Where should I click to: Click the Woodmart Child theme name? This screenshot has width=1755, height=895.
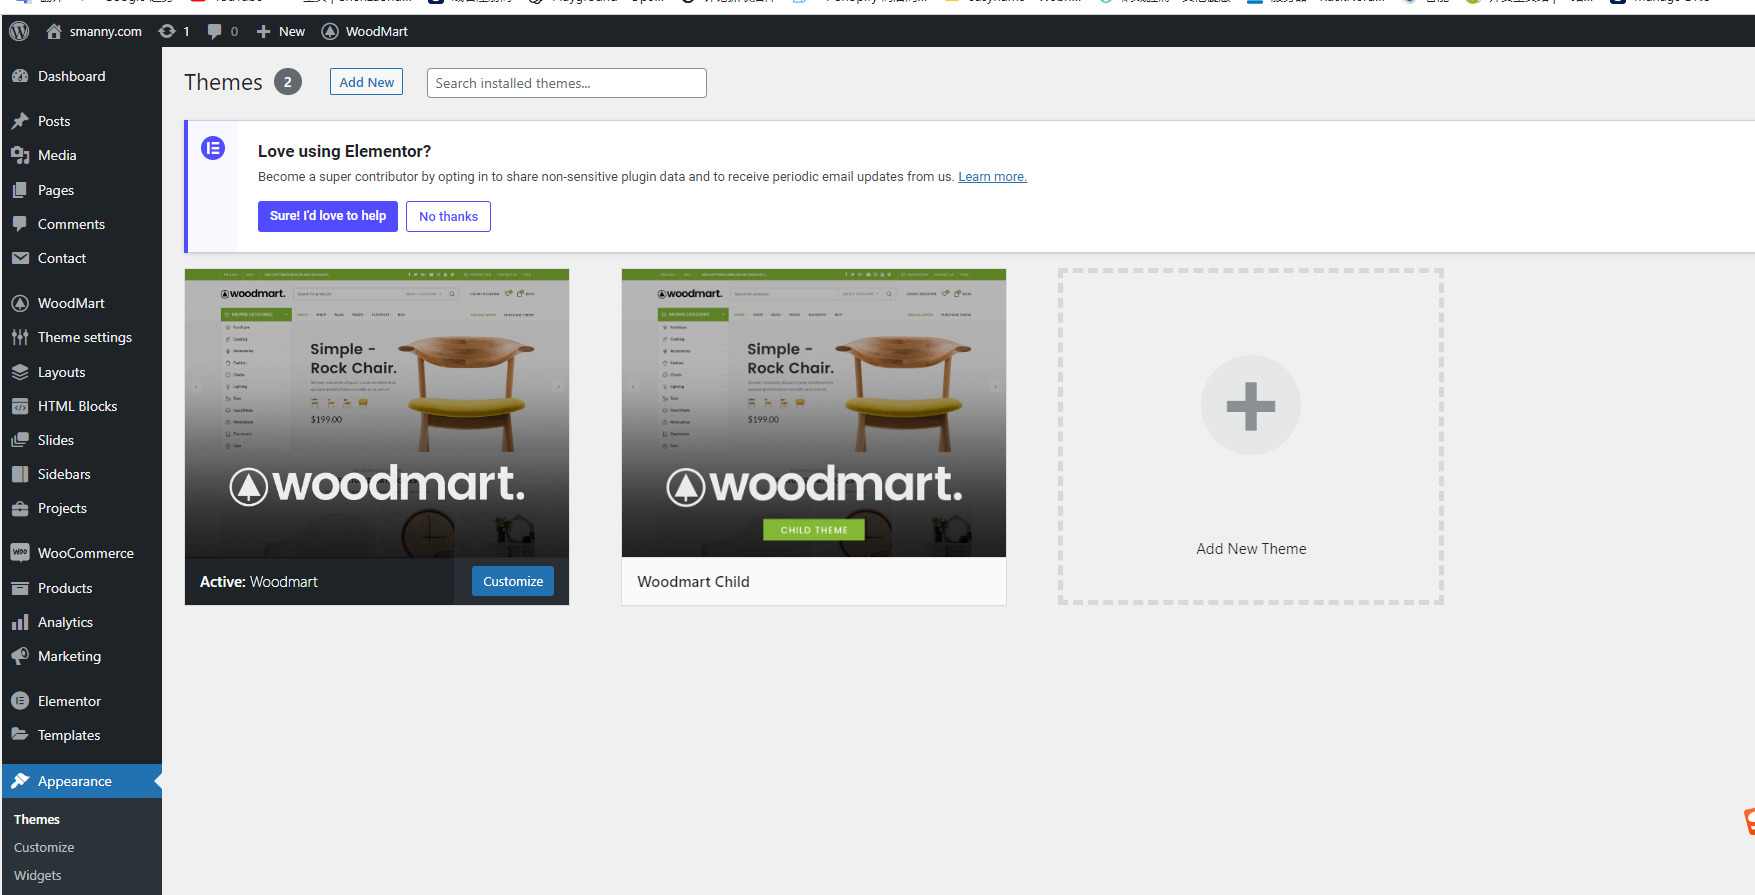click(x=693, y=582)
